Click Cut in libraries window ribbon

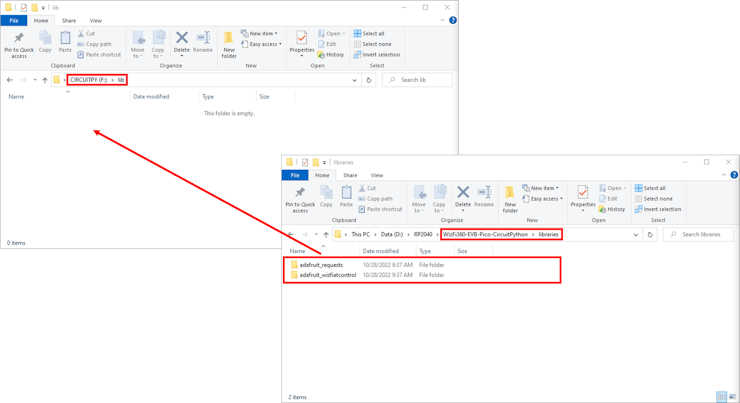367,188
